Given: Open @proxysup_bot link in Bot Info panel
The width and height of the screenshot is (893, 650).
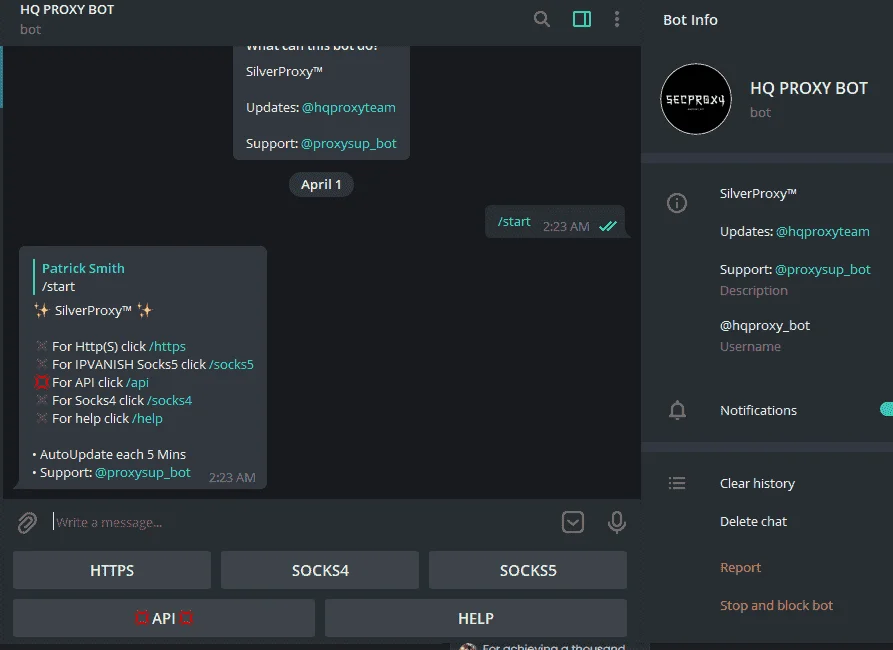Looking at the screenshot, I should [x=822, y=269].
